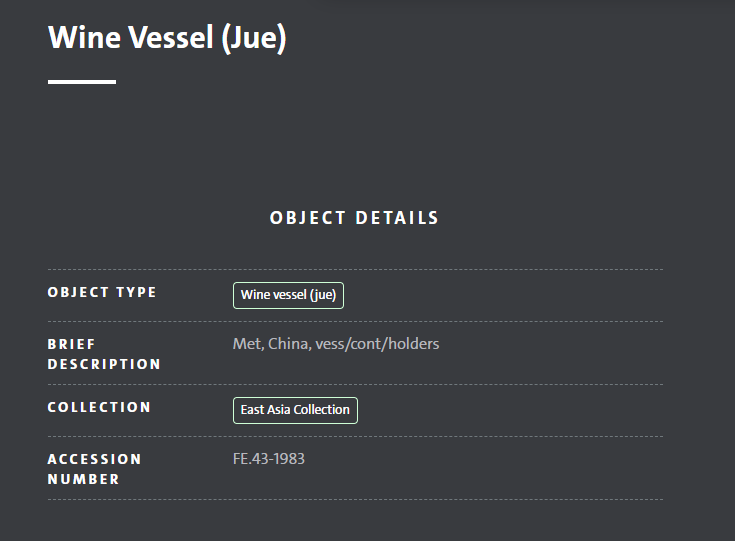The image size is (735, 541).
Task: Click the word ACCESSION in the field label
Action: (x=94, y=459)
